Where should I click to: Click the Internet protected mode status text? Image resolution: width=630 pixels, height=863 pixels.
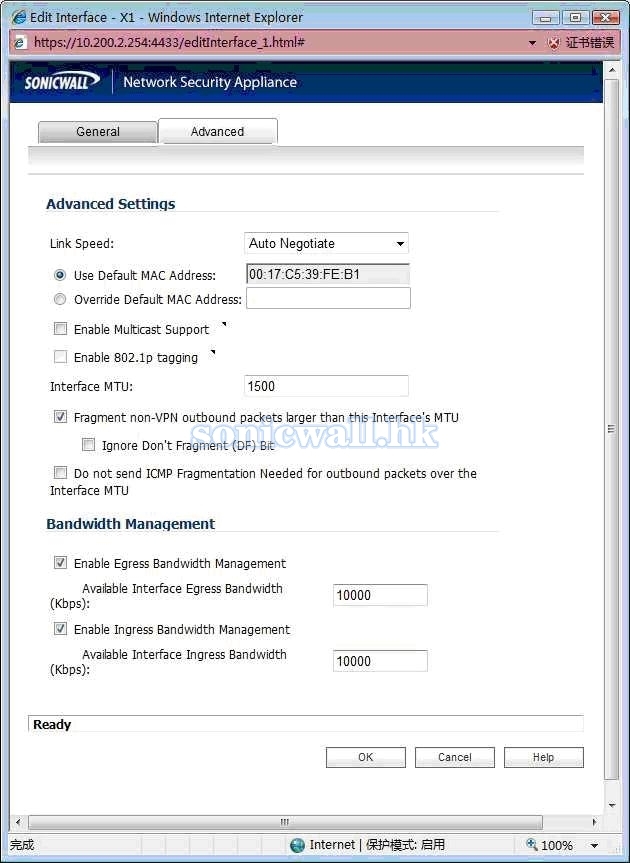(377, 845)
